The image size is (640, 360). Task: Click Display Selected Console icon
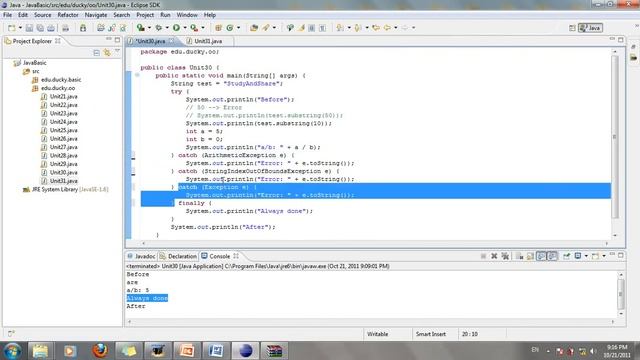[578, 256]
